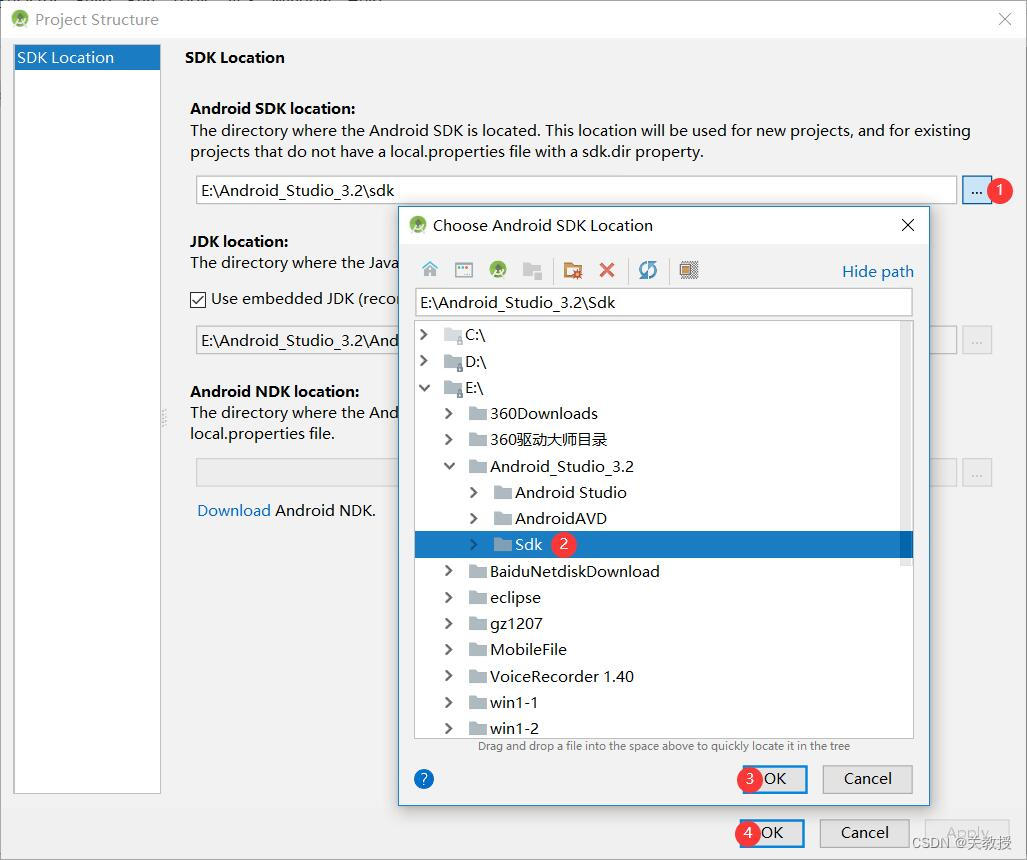This screenshot has height=860, width=1027.
Task: Select the 360Downloads folder row
Action: tap(658, 413)
